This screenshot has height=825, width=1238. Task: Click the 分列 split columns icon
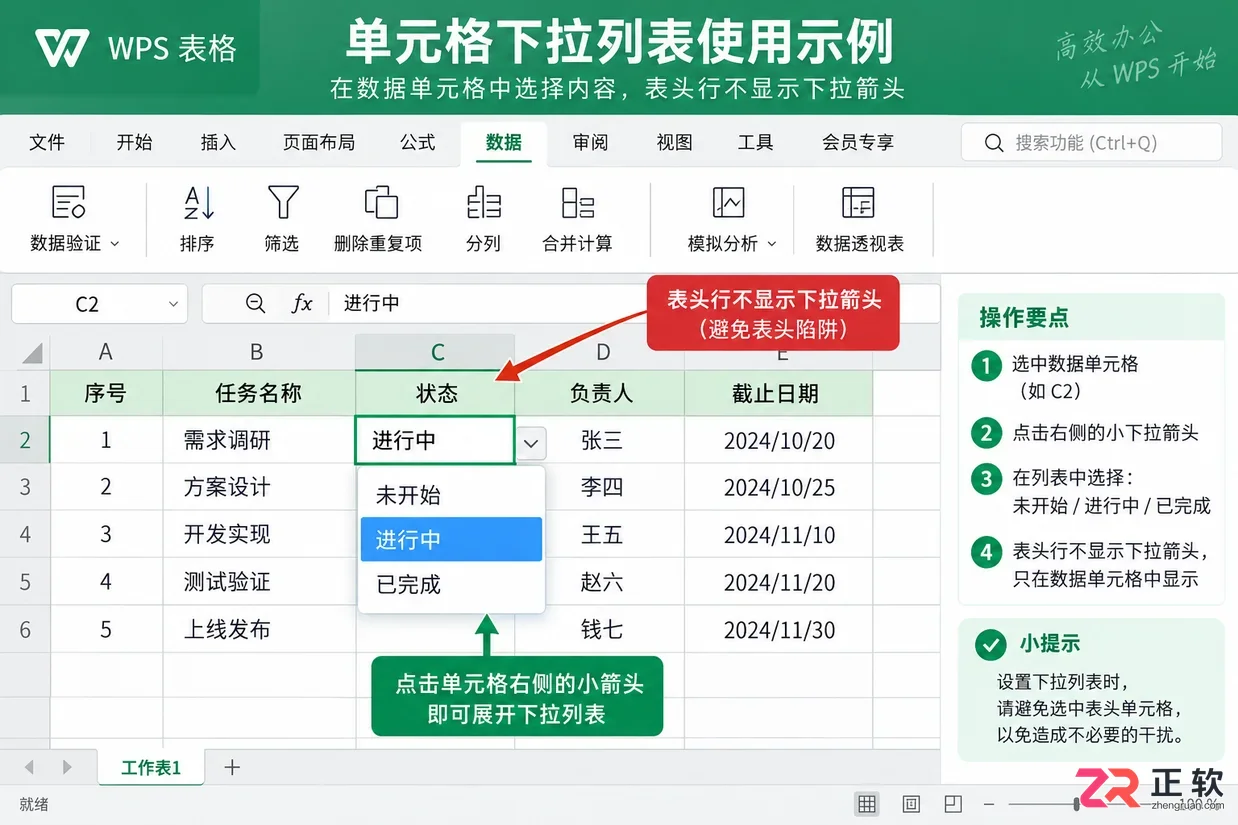[484, 202]
